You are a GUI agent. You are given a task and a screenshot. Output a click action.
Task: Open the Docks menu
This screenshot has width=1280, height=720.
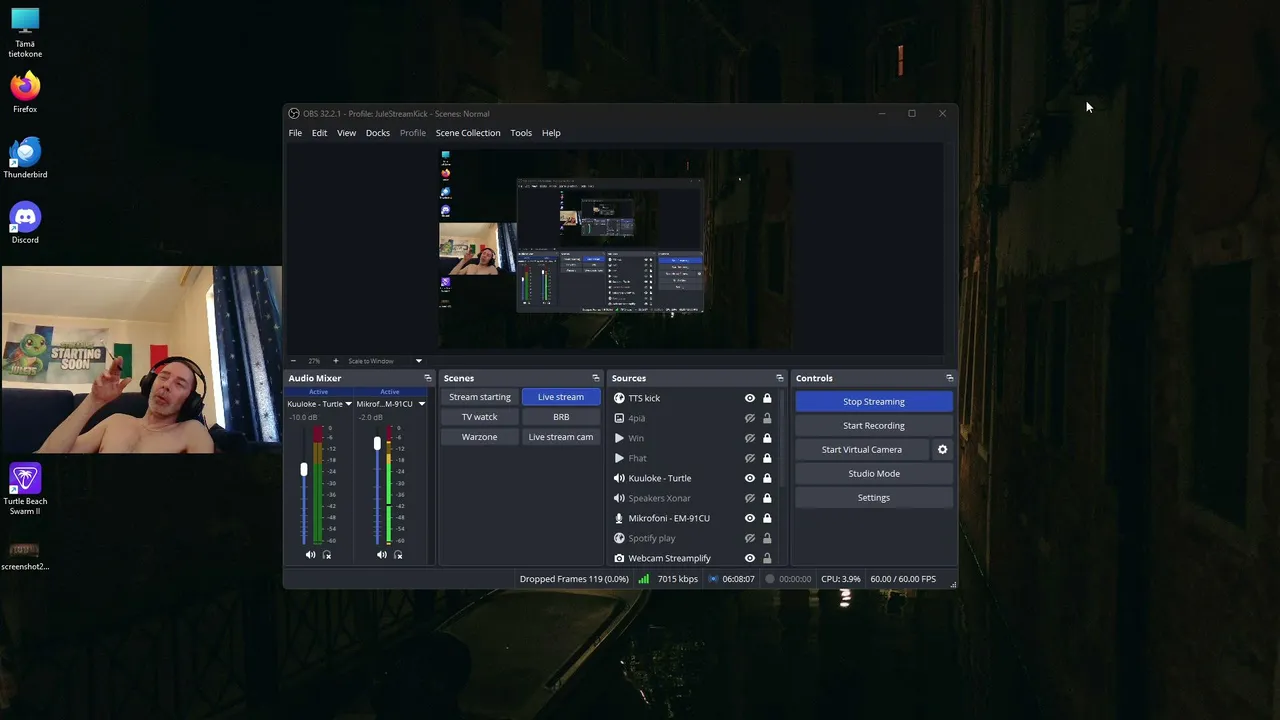click(378, 133)
